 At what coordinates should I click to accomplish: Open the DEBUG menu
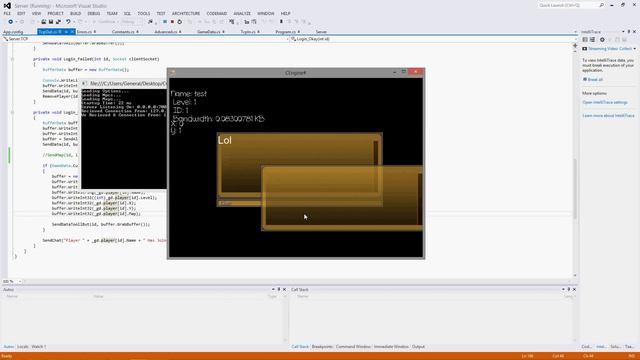(x=93, y=13)
